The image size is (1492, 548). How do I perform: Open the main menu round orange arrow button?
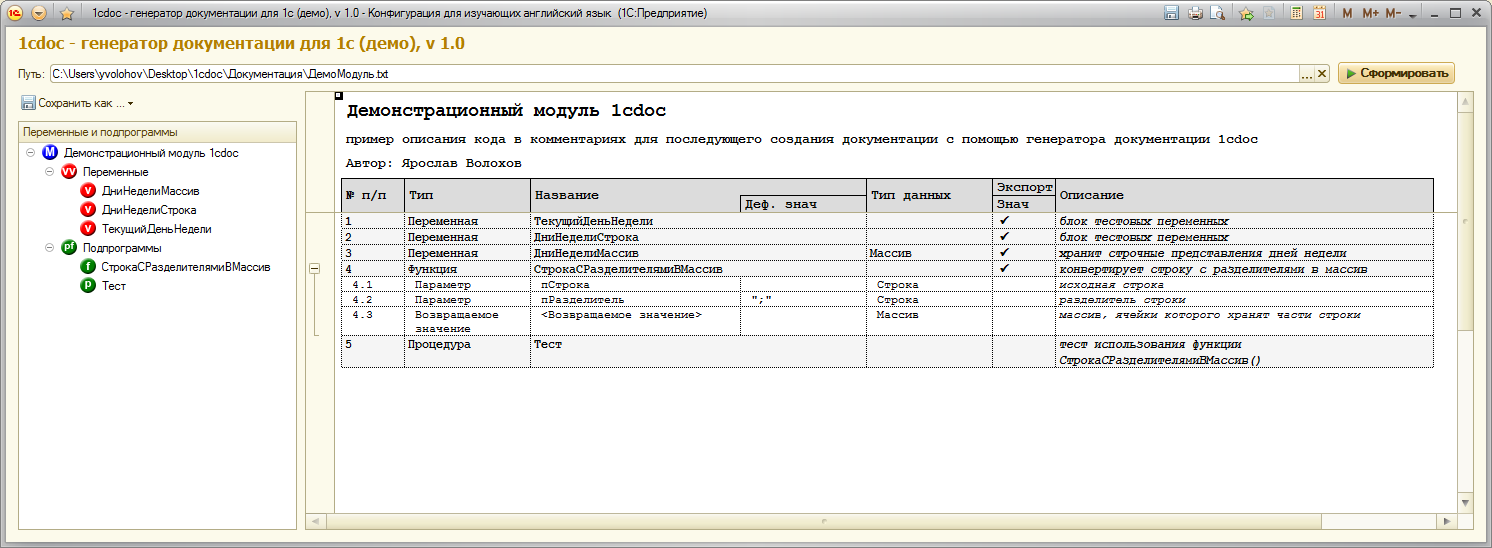[x=40, y=13]
